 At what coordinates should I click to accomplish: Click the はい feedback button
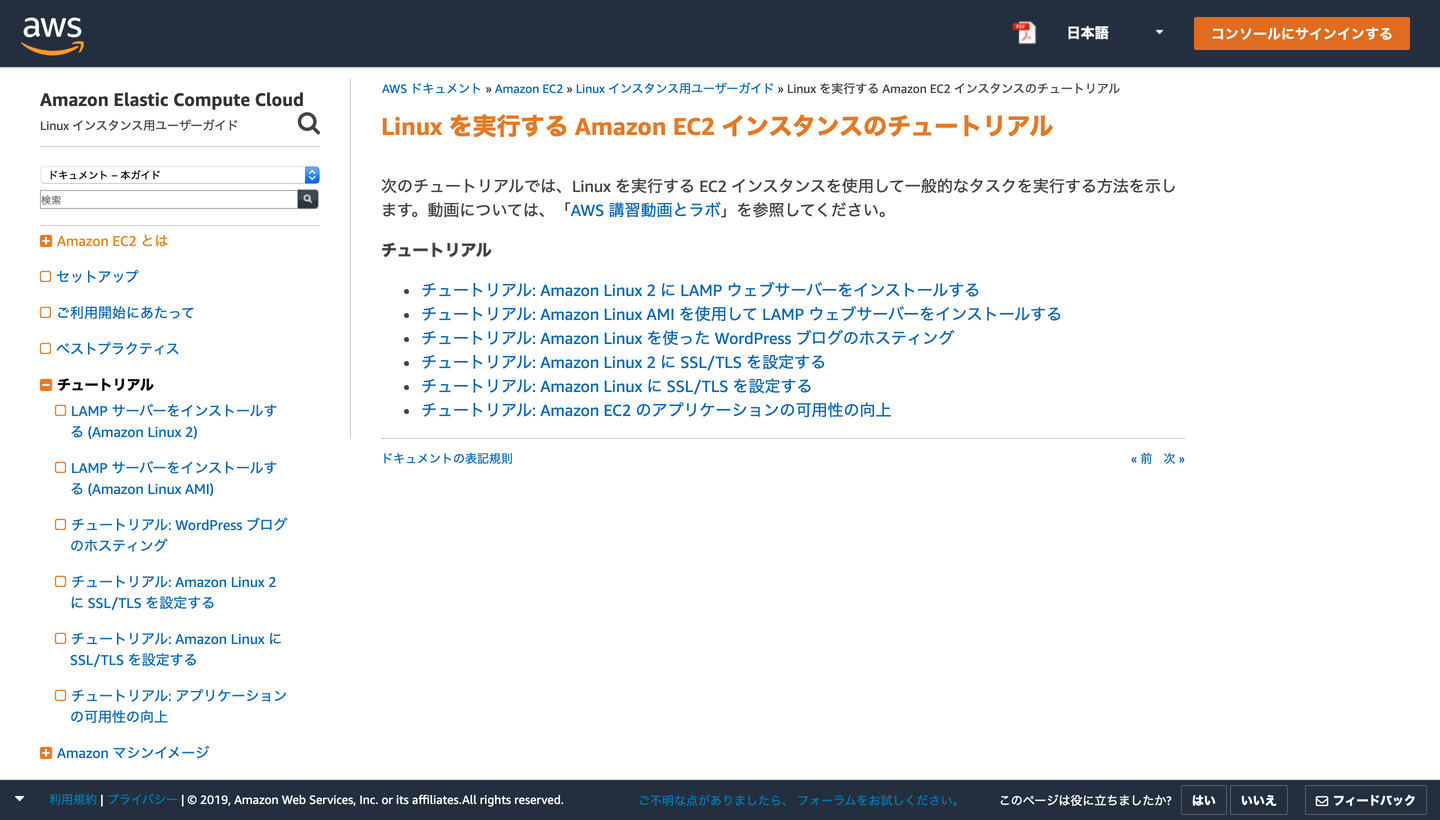click(x=1204, y=800)
